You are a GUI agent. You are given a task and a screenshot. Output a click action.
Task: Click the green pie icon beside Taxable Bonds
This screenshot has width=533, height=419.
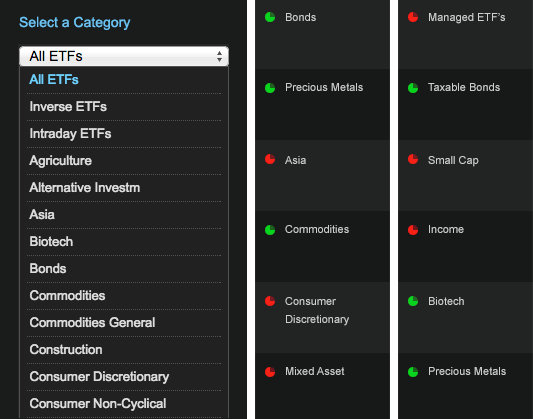click(413, 88)
